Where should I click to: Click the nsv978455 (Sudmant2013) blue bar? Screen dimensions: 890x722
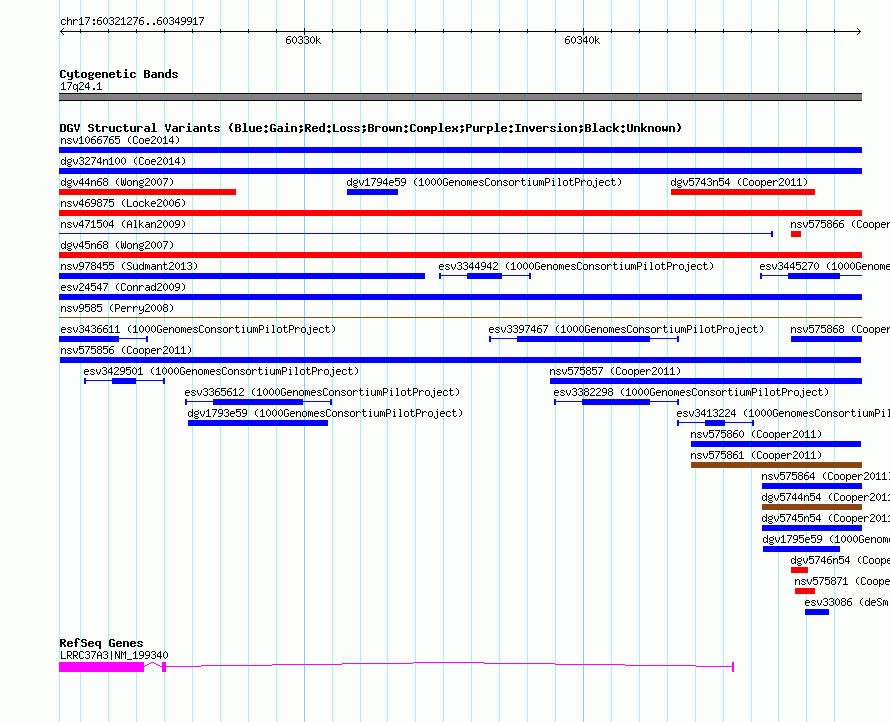tap(242, 276)
